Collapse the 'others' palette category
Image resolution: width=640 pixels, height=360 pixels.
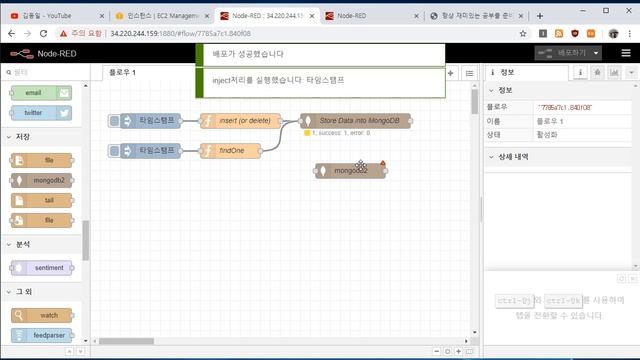click(42, 292)
